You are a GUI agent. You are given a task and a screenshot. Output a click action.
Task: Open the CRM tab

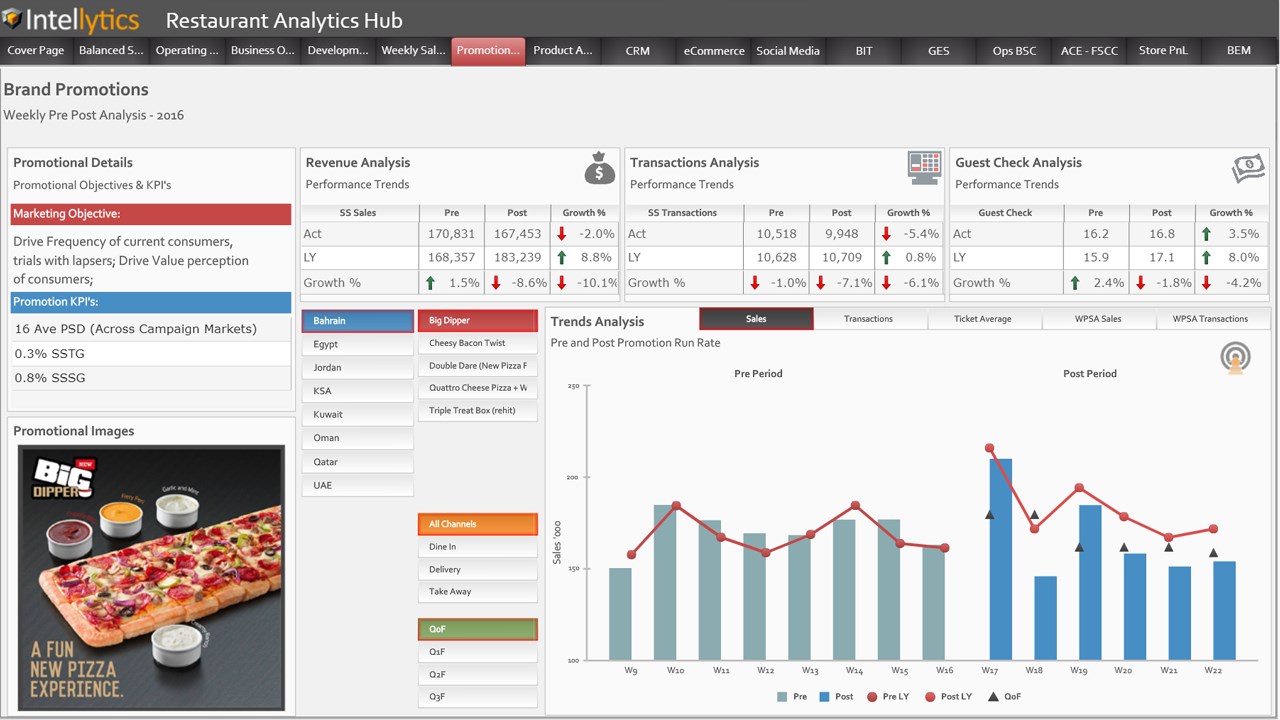(638, 51)
